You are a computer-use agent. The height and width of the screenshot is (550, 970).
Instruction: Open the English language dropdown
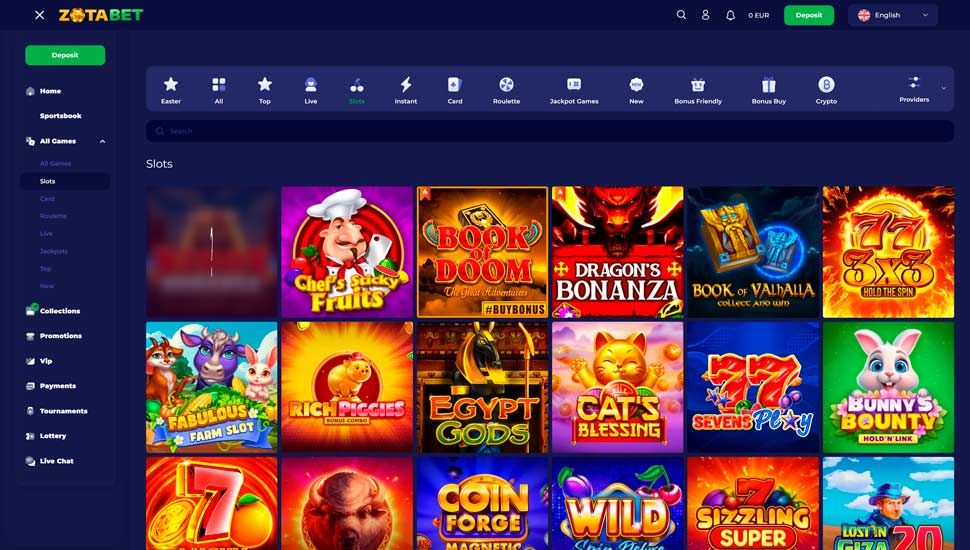pyautogui.click(x=893, y=15)
